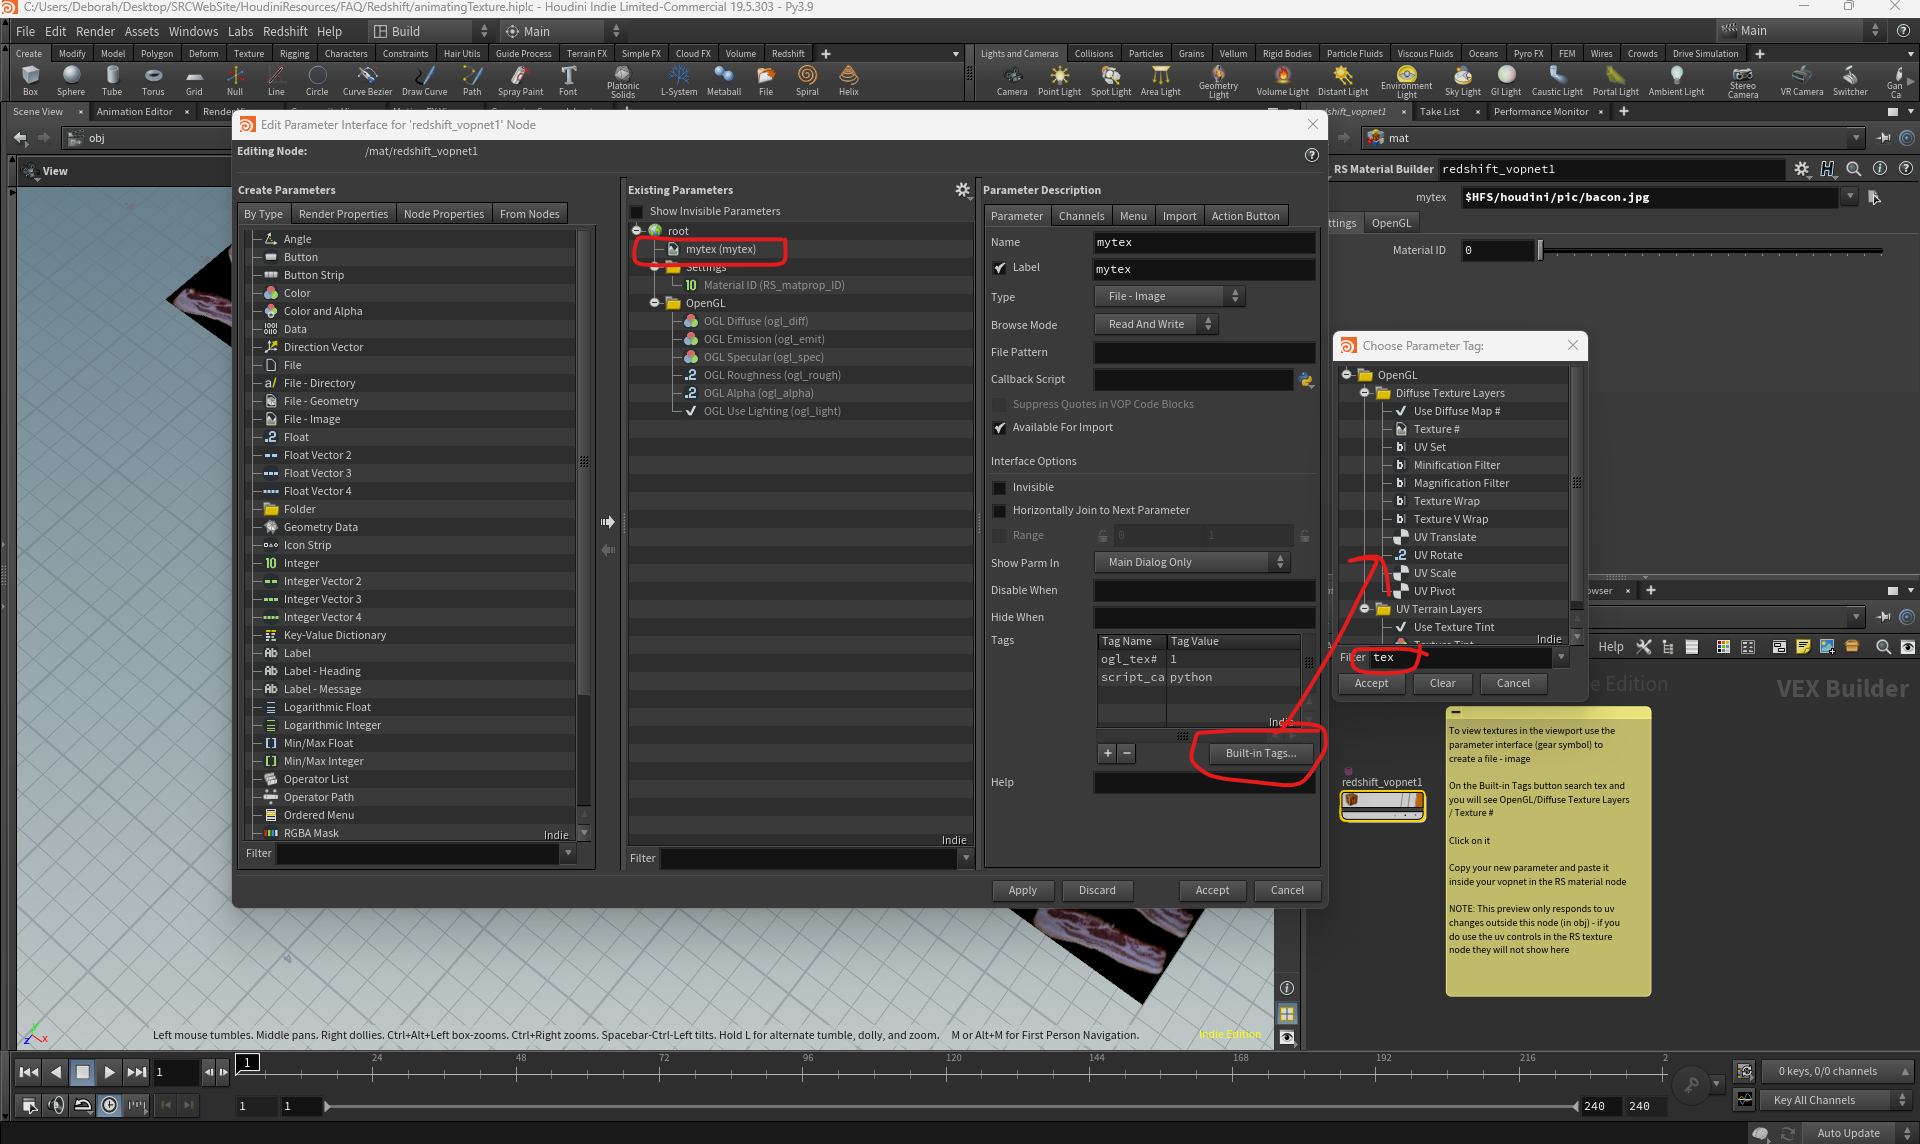Open Show Parm In dropdown
Screen dimensions: 1920x1144
(1190, 563)
